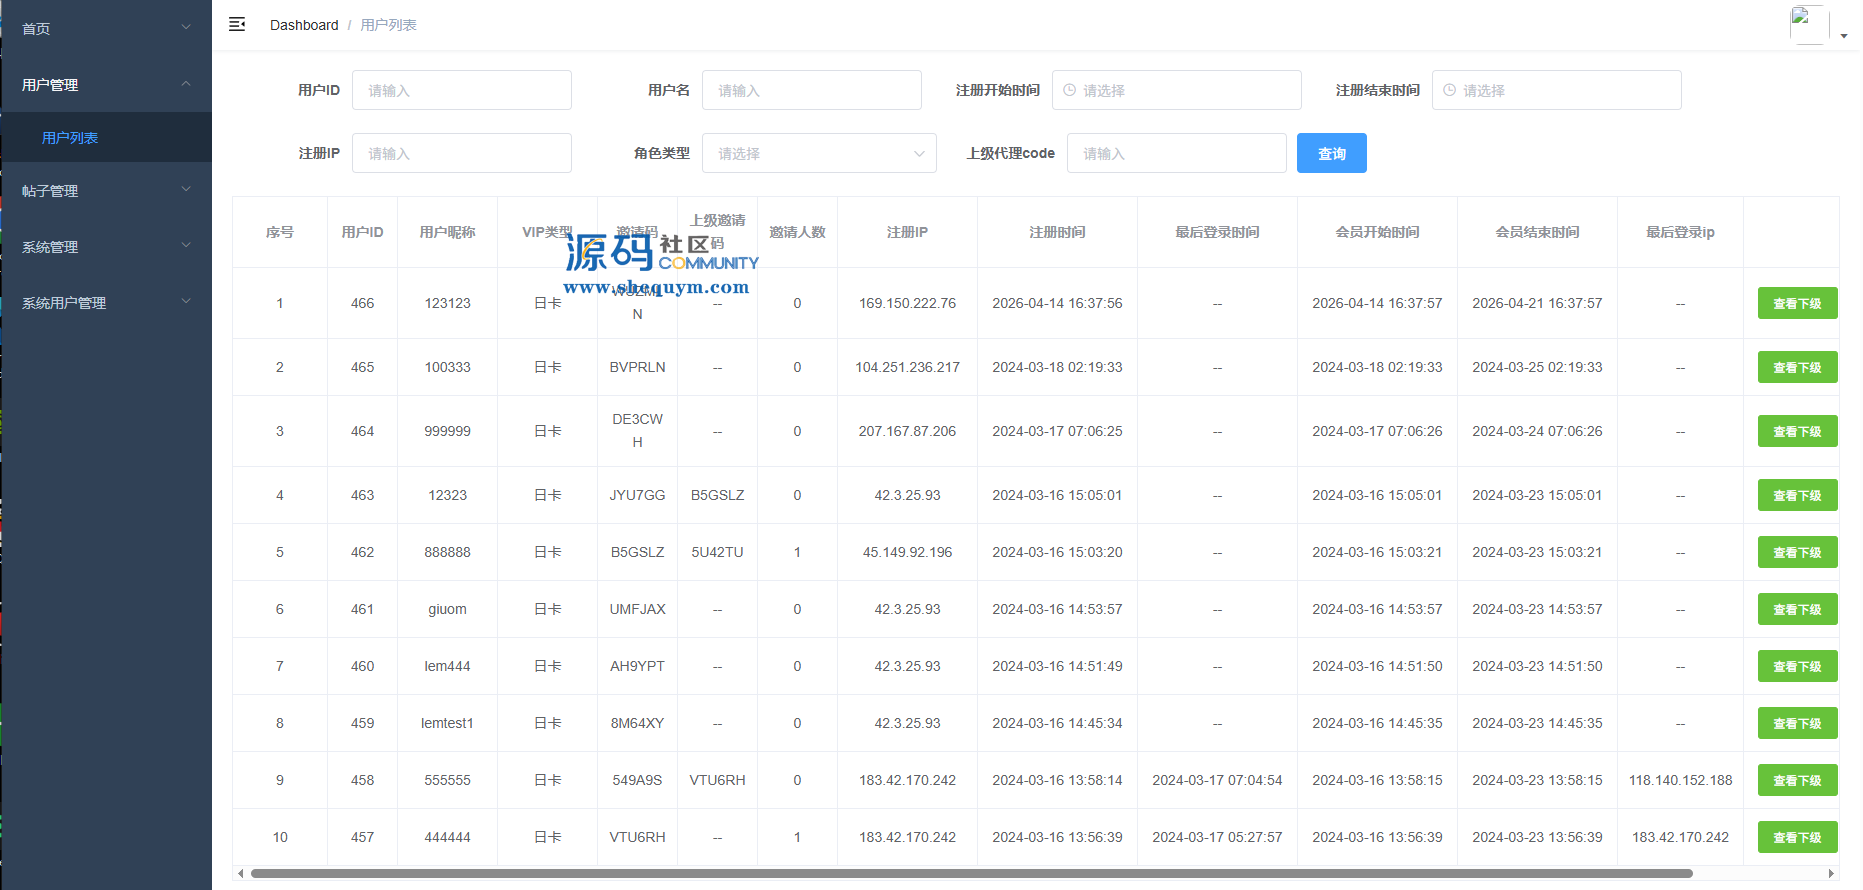Viewport: 1863px width, 890px height.
Task: Click the Dashboard breadcrumb link
Action: [x=304, y=25]
